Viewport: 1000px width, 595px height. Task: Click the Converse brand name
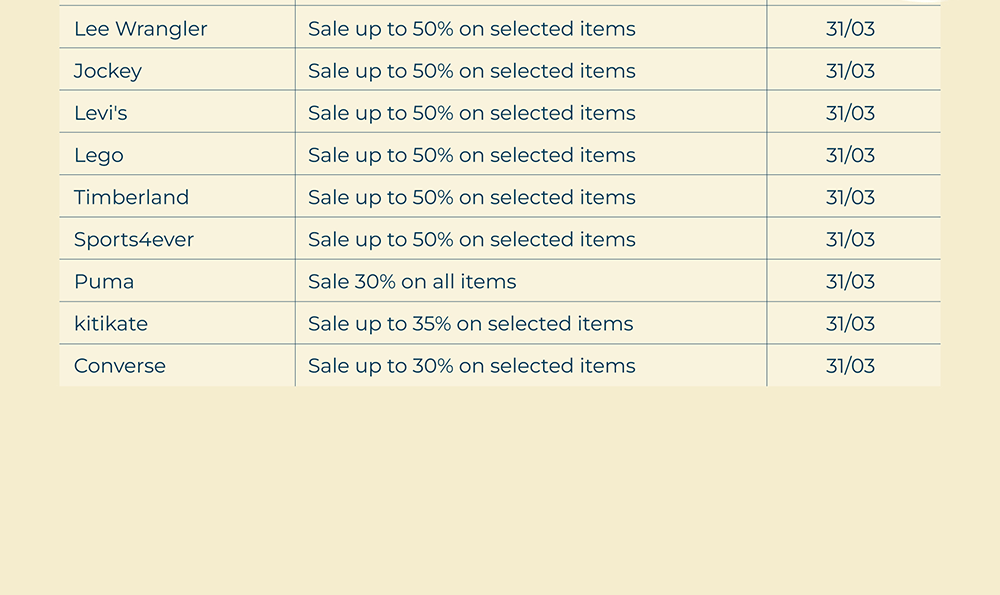pyautogui.click(x=120, y=365)
